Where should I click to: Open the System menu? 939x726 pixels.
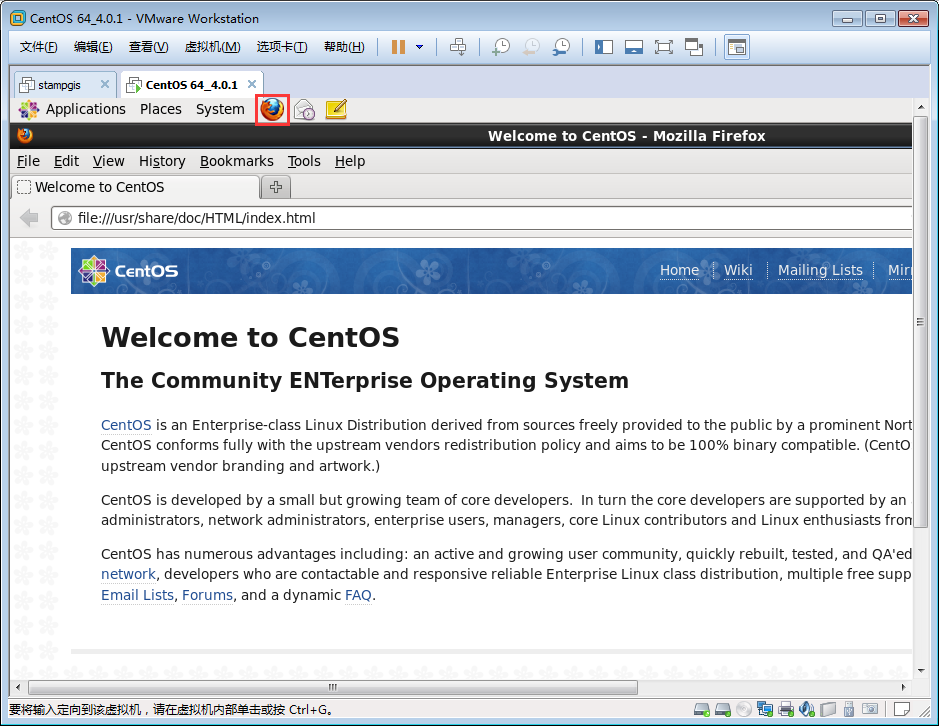point(220,110)
